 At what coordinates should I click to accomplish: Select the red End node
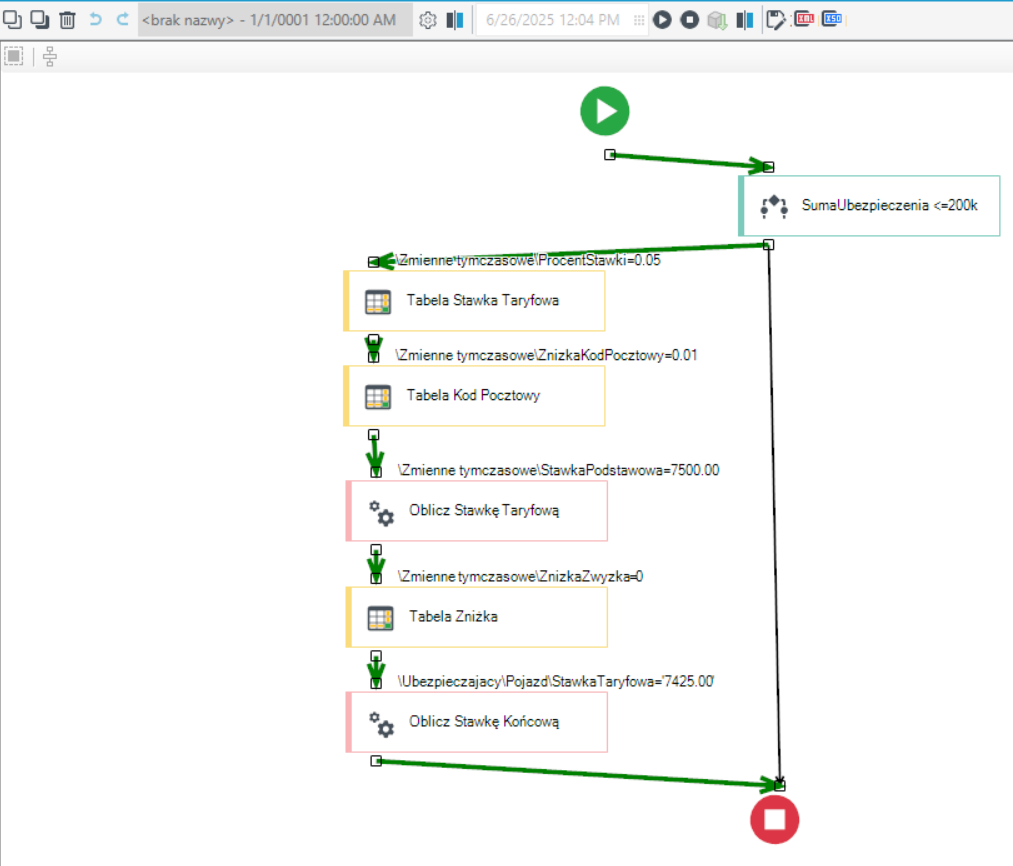(775, 819)
